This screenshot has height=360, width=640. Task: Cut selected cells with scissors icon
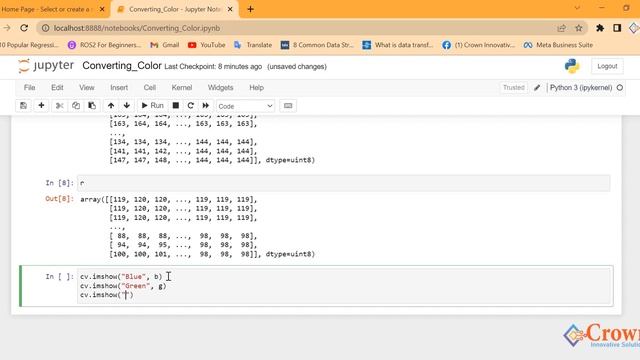tap(60, 106)
